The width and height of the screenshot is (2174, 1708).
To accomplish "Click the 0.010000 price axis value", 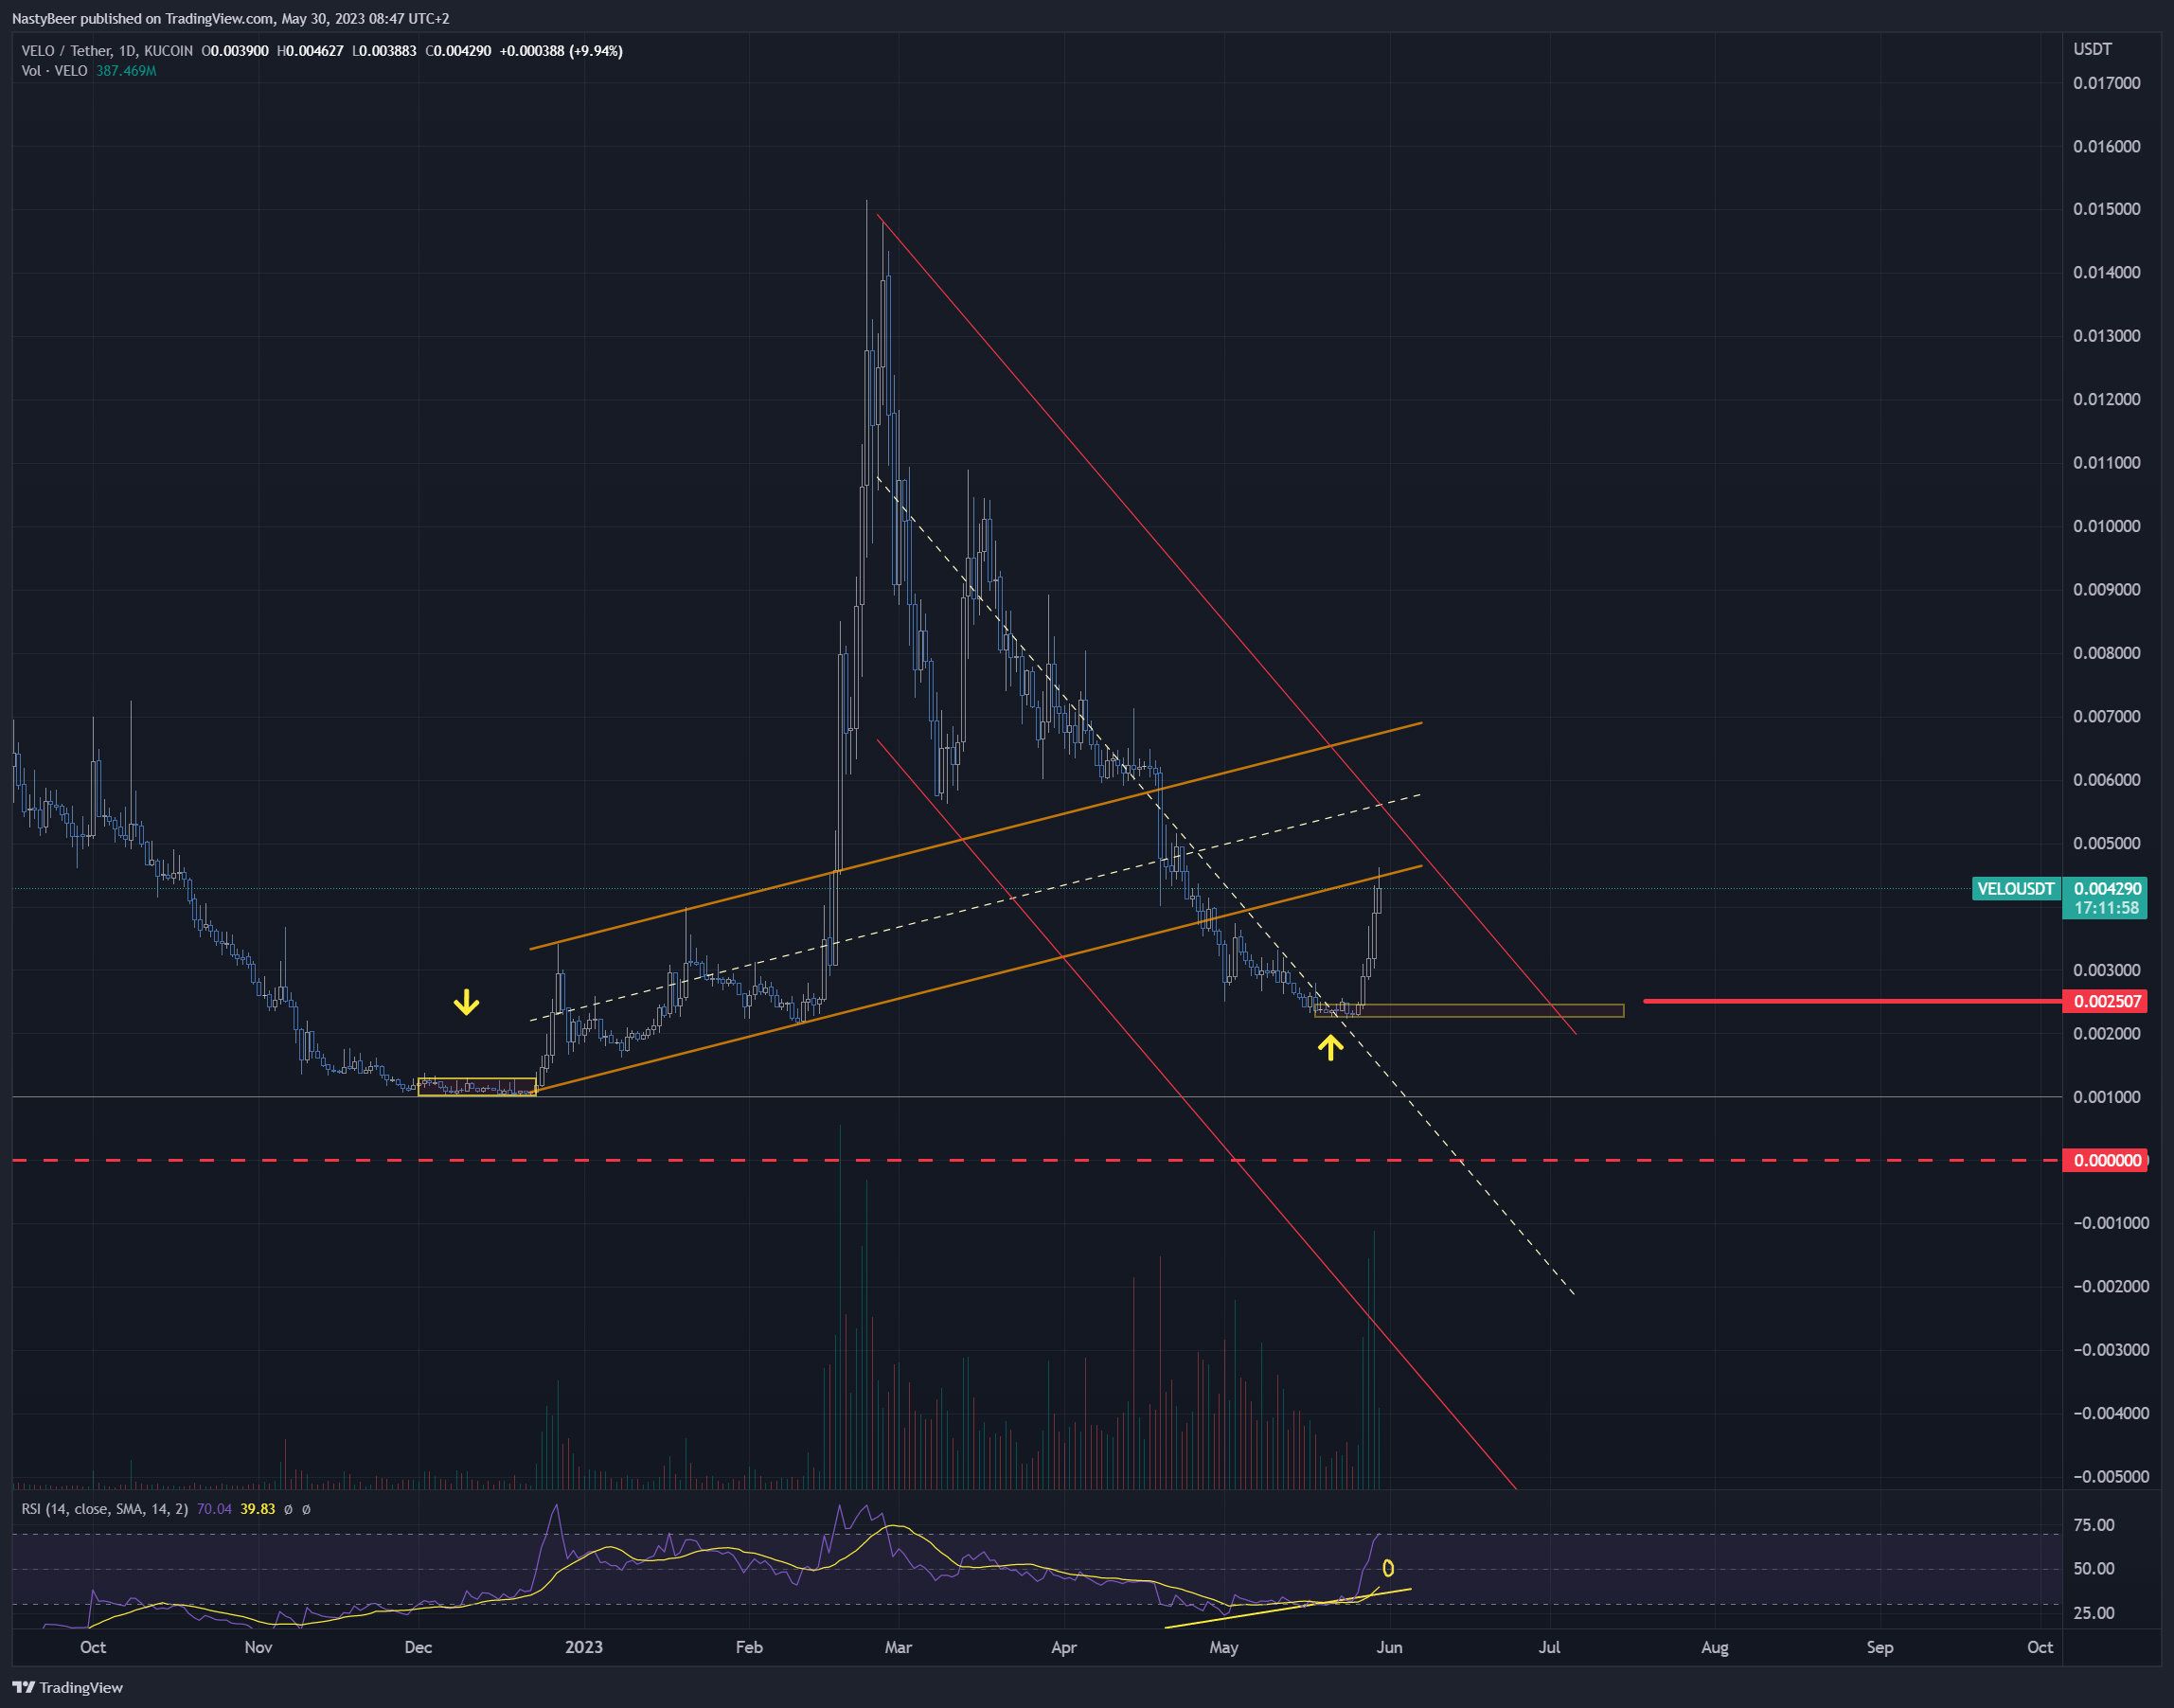I will tap(2106, 526).
